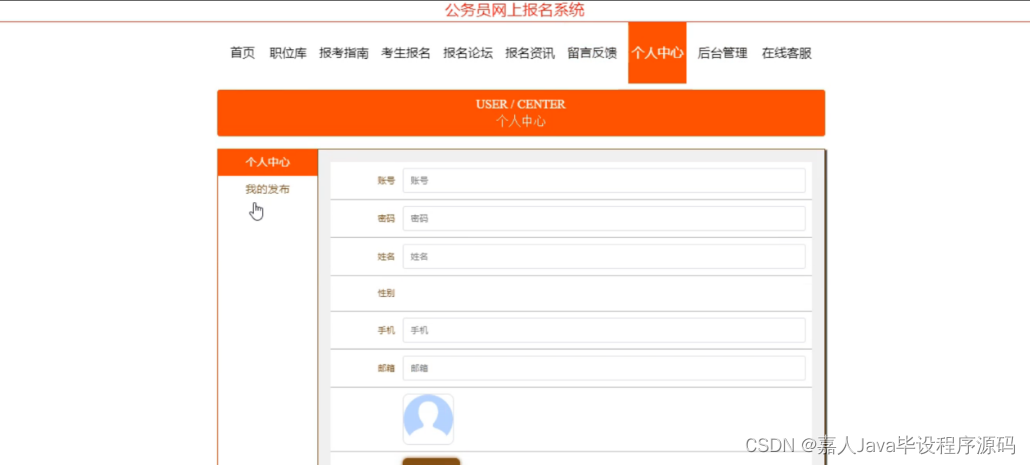Click the USER / CENTER banner heading

[x=521, y=104]
